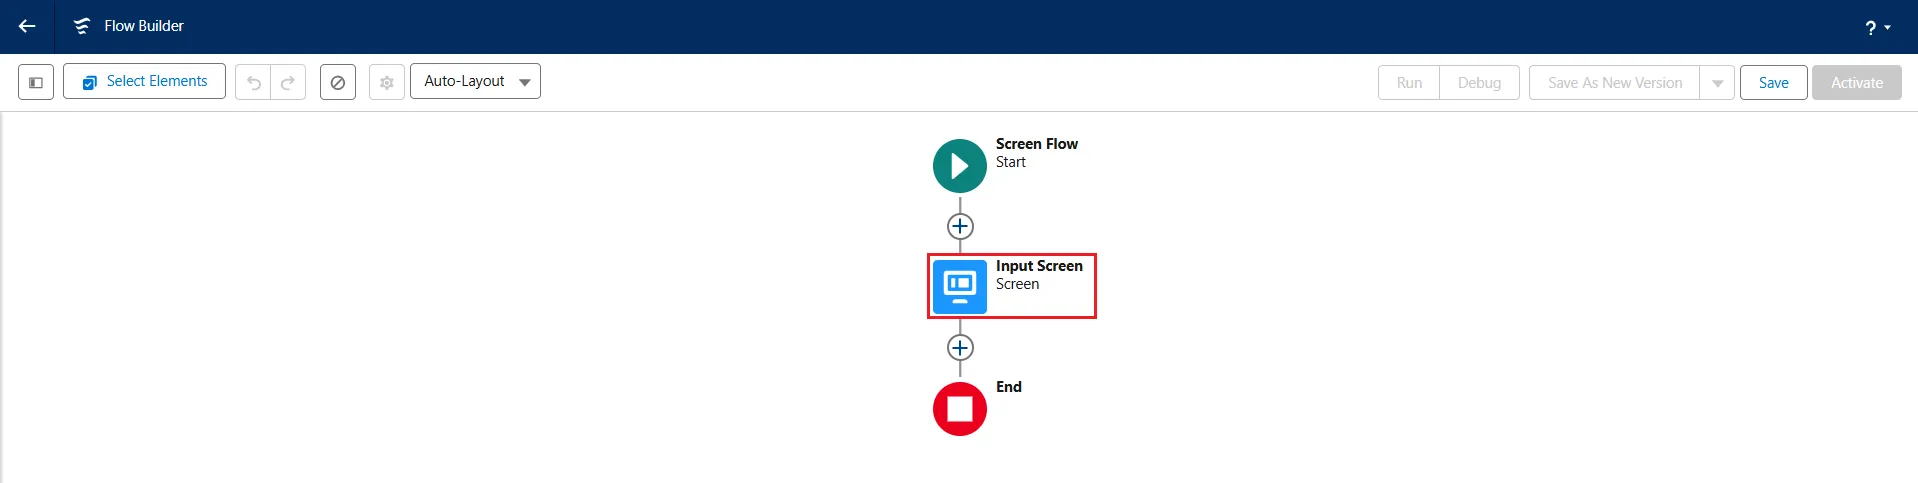The image size is (1918, 483).
Task: Click the Select Elements button
Action: click(144, 82)
